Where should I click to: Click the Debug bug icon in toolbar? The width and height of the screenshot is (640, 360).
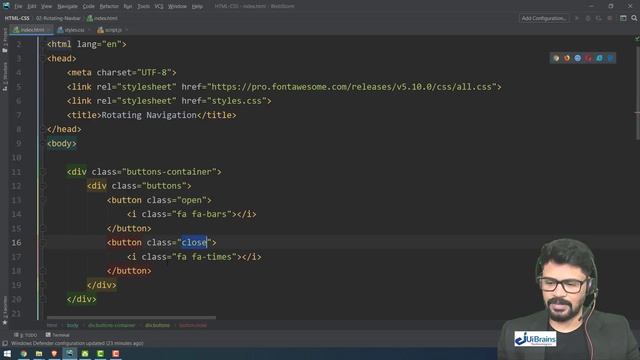coord(588,18)
